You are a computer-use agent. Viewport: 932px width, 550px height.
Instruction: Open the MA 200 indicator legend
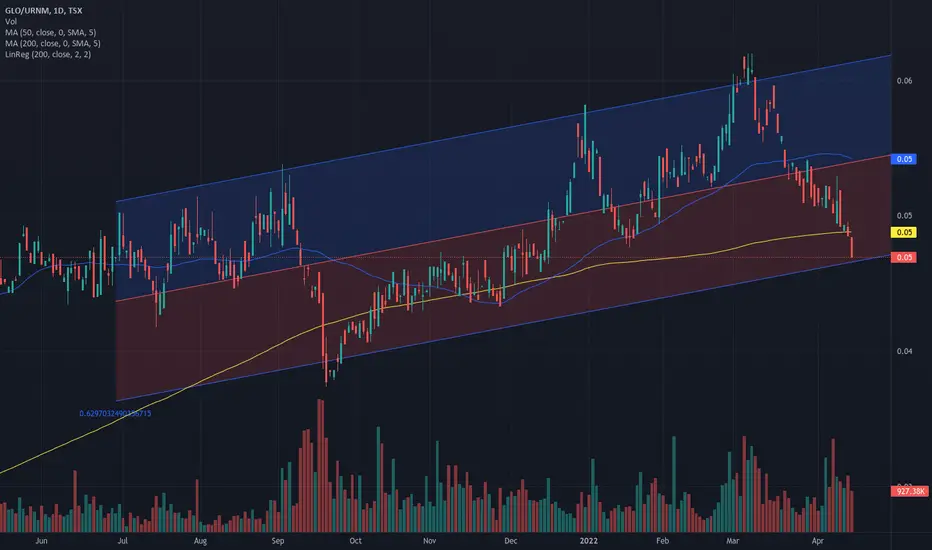[x=53, y=43]
